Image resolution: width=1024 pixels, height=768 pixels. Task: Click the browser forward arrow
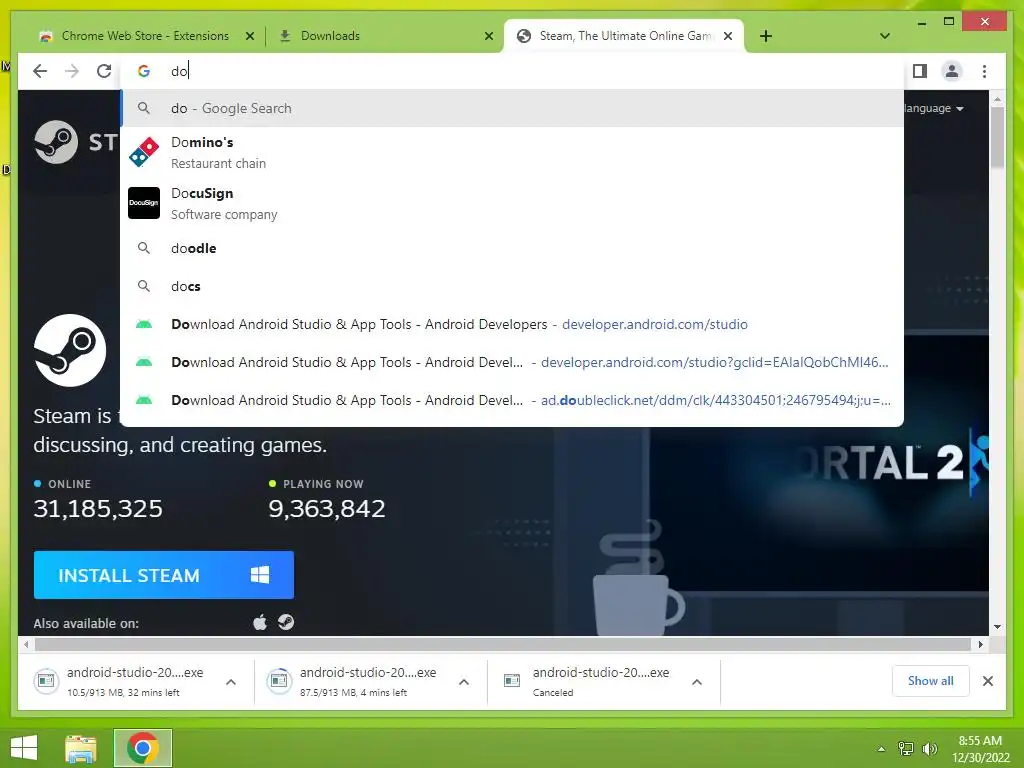pyautogui.click(x=72, y=71)
